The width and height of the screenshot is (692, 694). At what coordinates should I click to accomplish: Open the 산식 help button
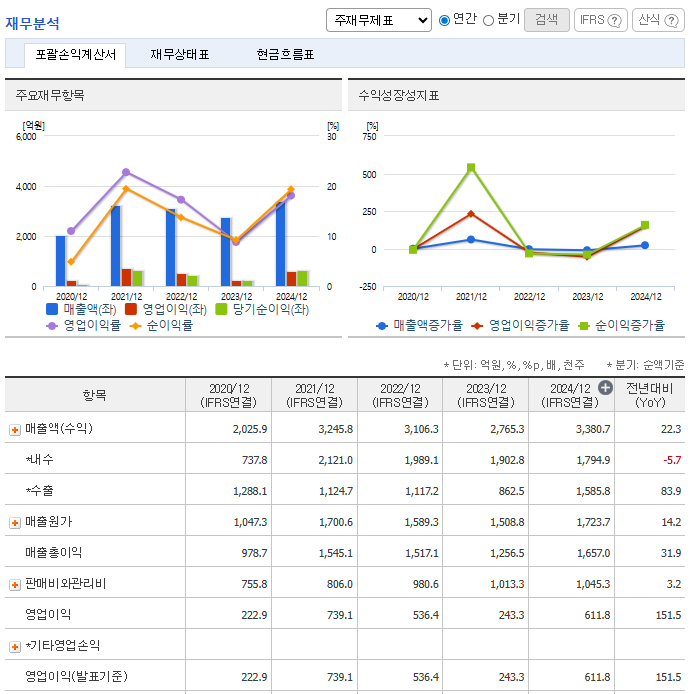658,20
